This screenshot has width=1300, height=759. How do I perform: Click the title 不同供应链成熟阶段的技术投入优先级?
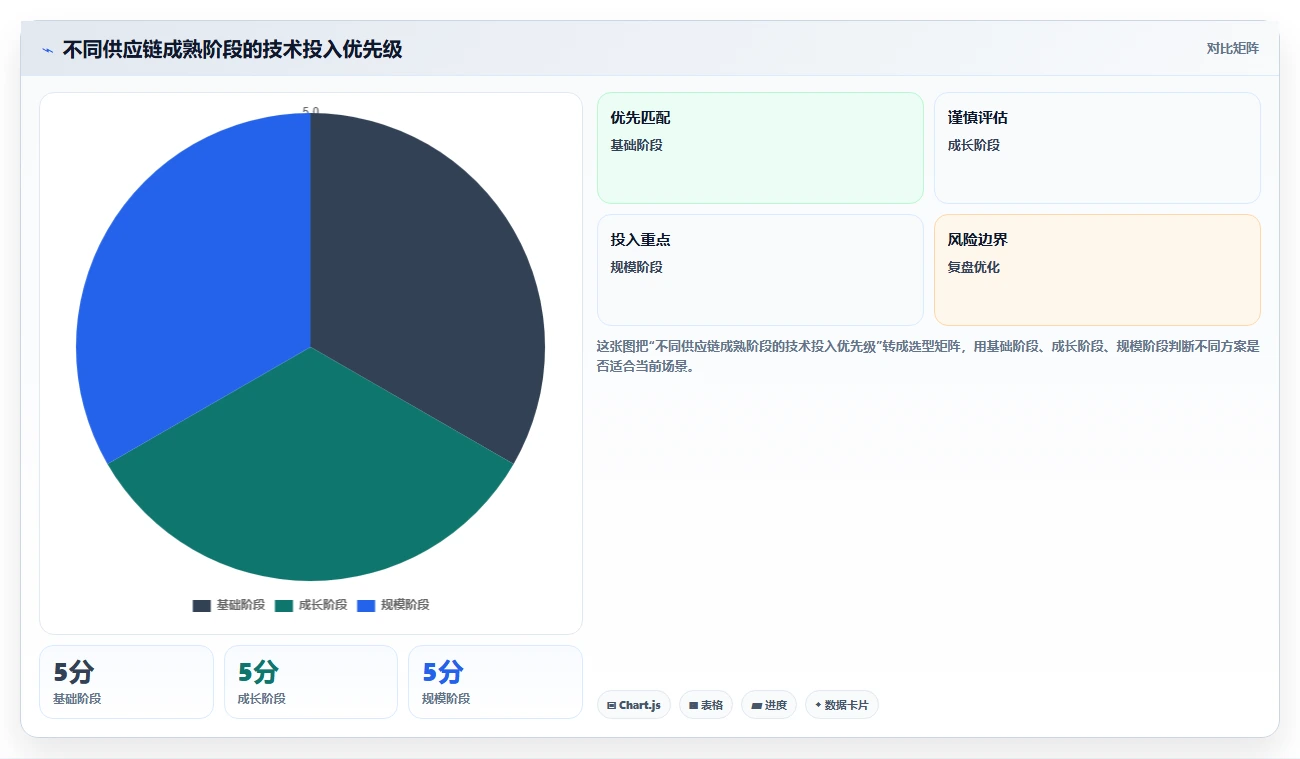pos(232,50)
